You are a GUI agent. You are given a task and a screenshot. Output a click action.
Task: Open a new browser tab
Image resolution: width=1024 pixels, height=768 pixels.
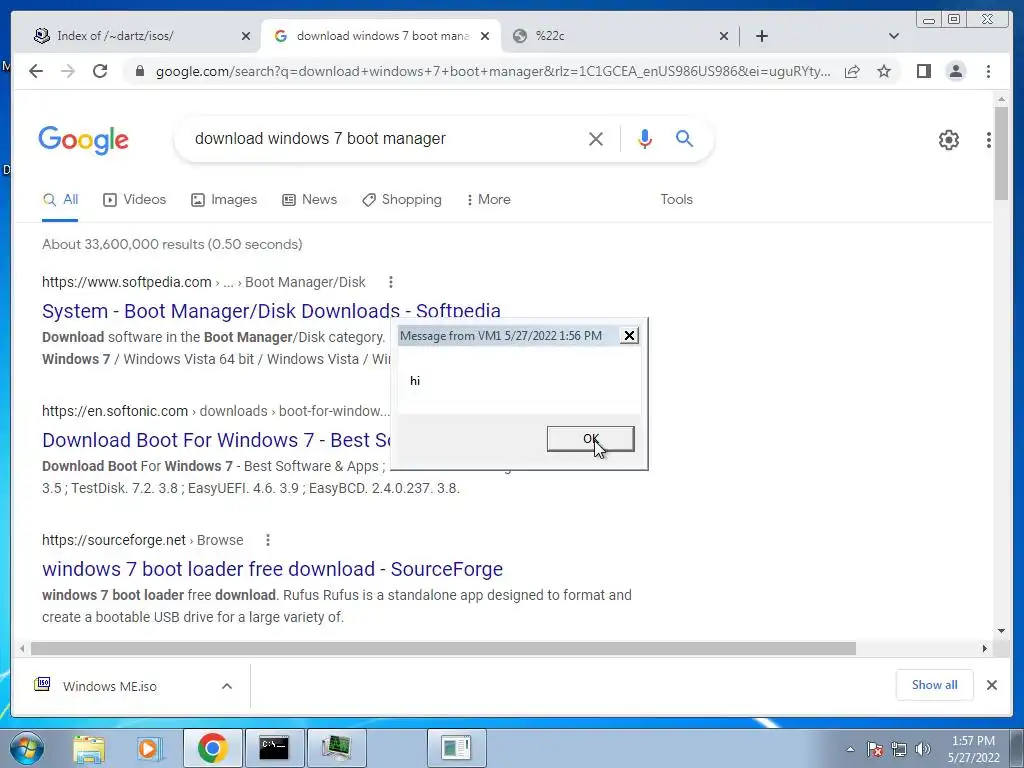click(761, 36)
